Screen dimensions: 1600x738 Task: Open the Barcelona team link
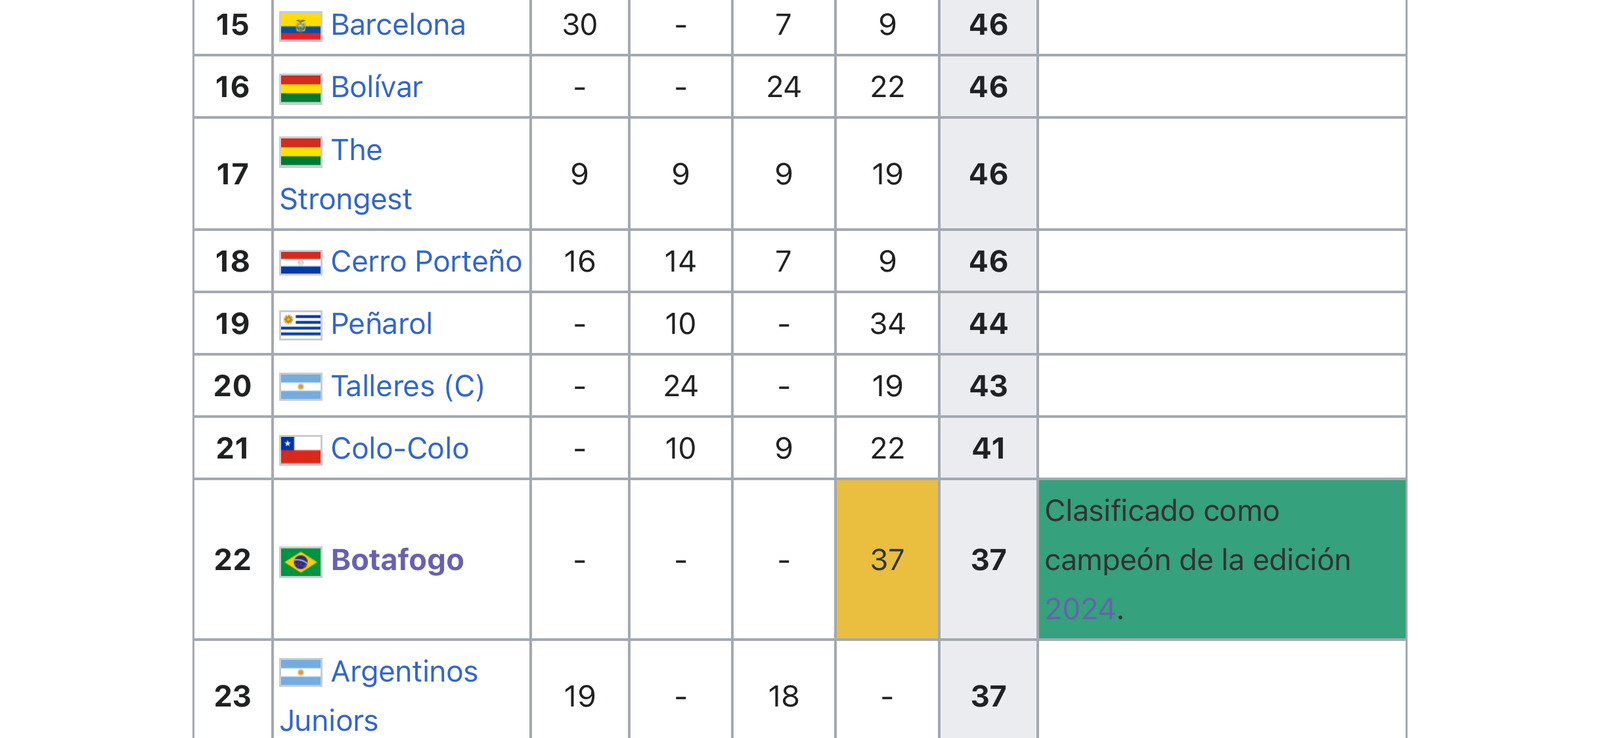(x=398, y=25)
